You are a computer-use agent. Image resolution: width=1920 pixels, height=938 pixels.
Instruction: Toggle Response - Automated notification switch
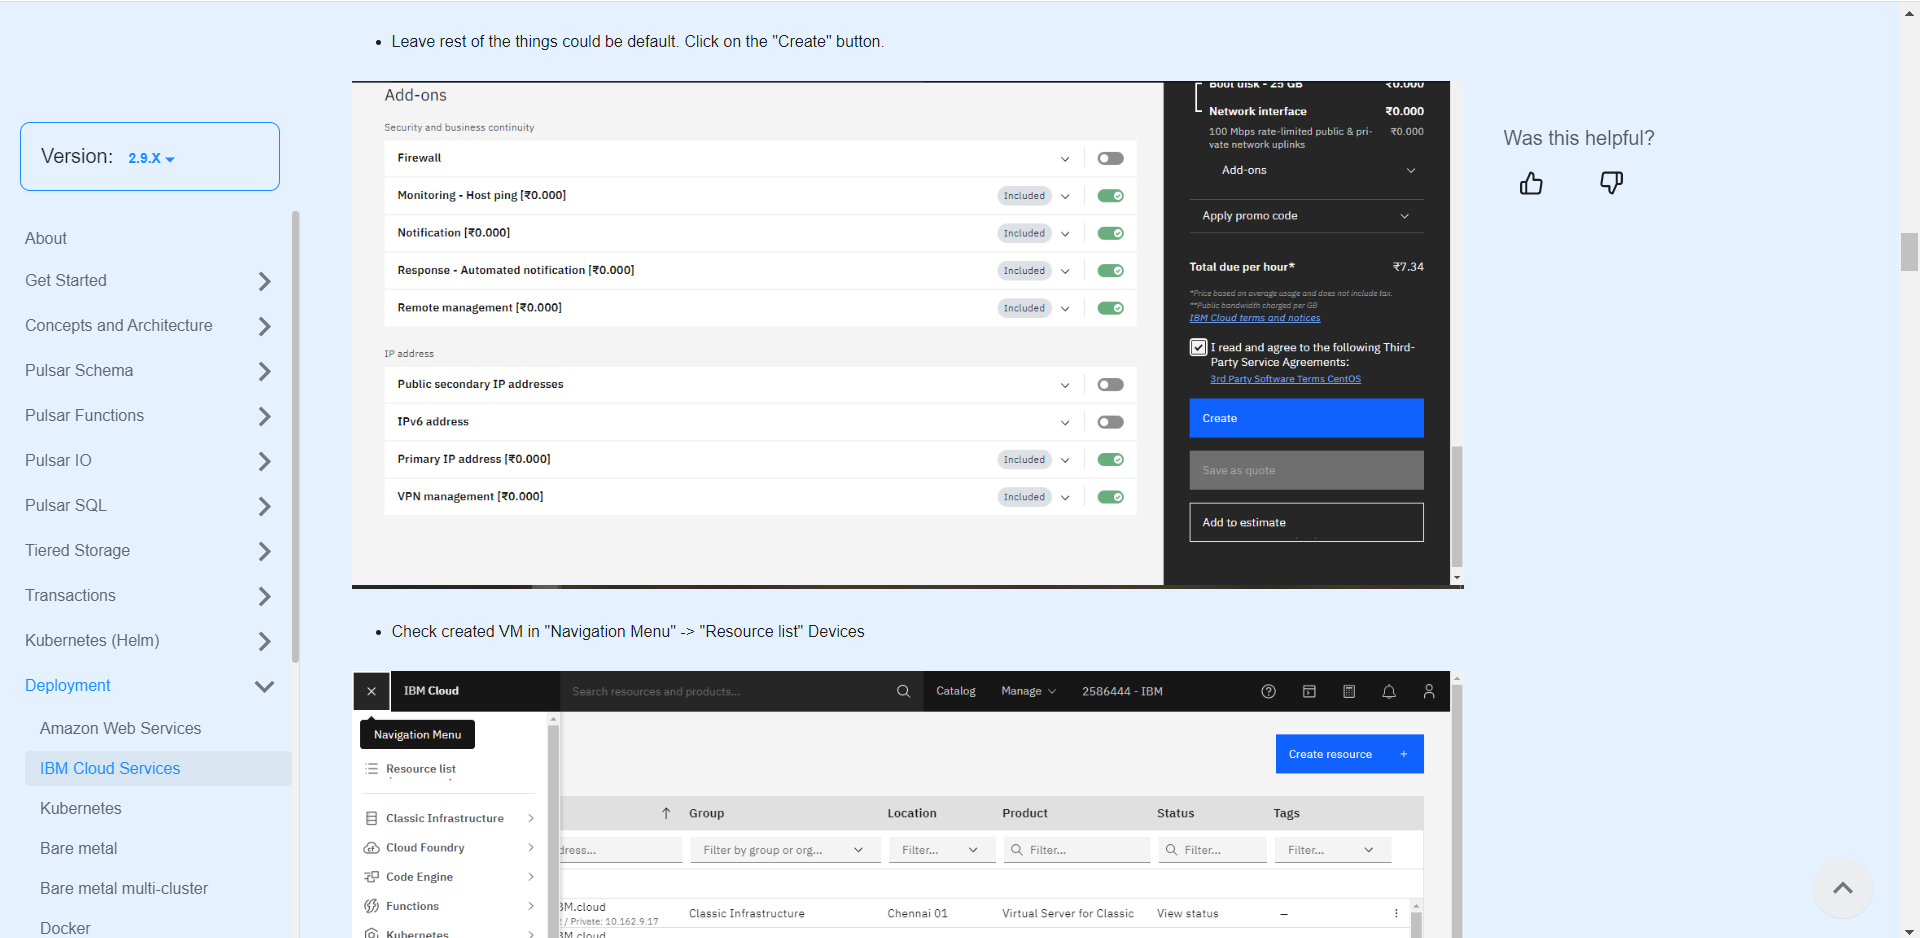[1110, 271]
